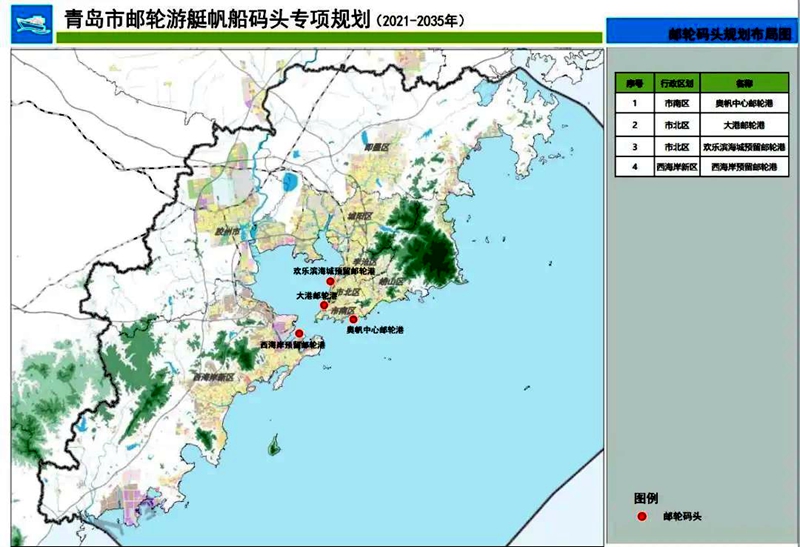Click the 即墨区 label on the map
Screen dimensions: 800x547
tap(376, 147)
